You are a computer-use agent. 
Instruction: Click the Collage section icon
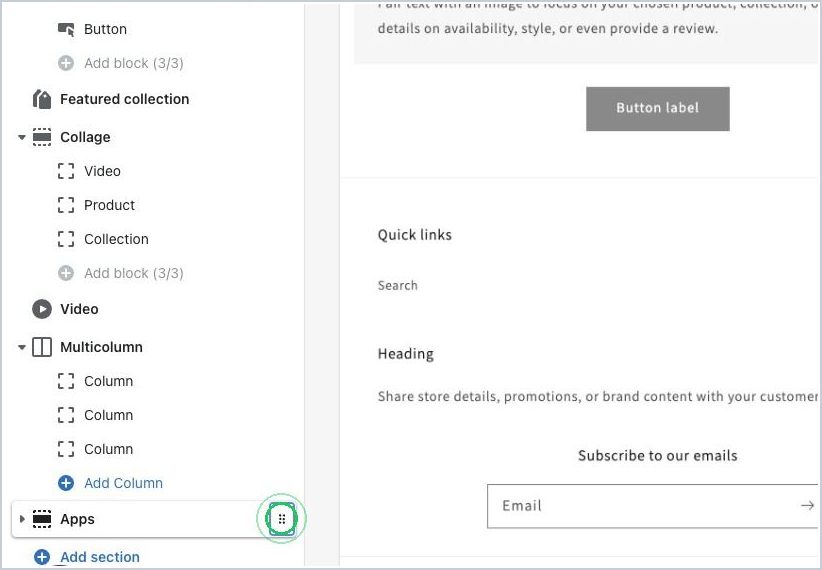click(42, 137)
